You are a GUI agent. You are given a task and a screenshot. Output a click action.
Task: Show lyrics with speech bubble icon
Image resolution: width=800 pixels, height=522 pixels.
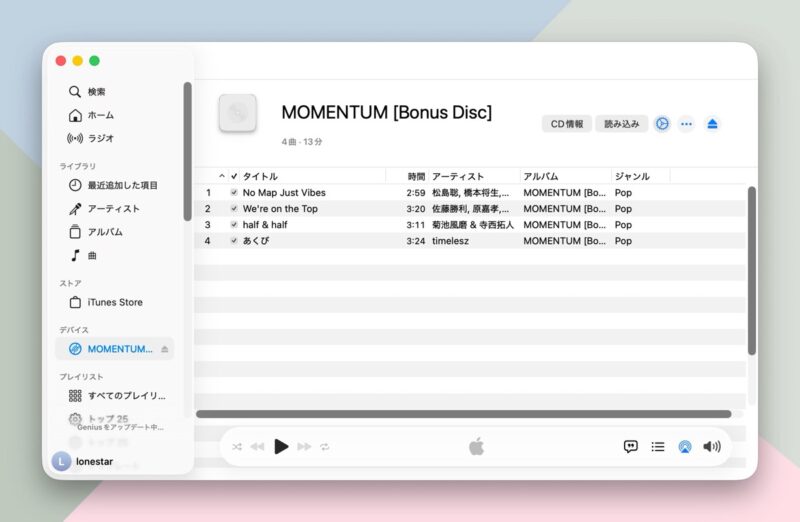(x=631, y=446)
